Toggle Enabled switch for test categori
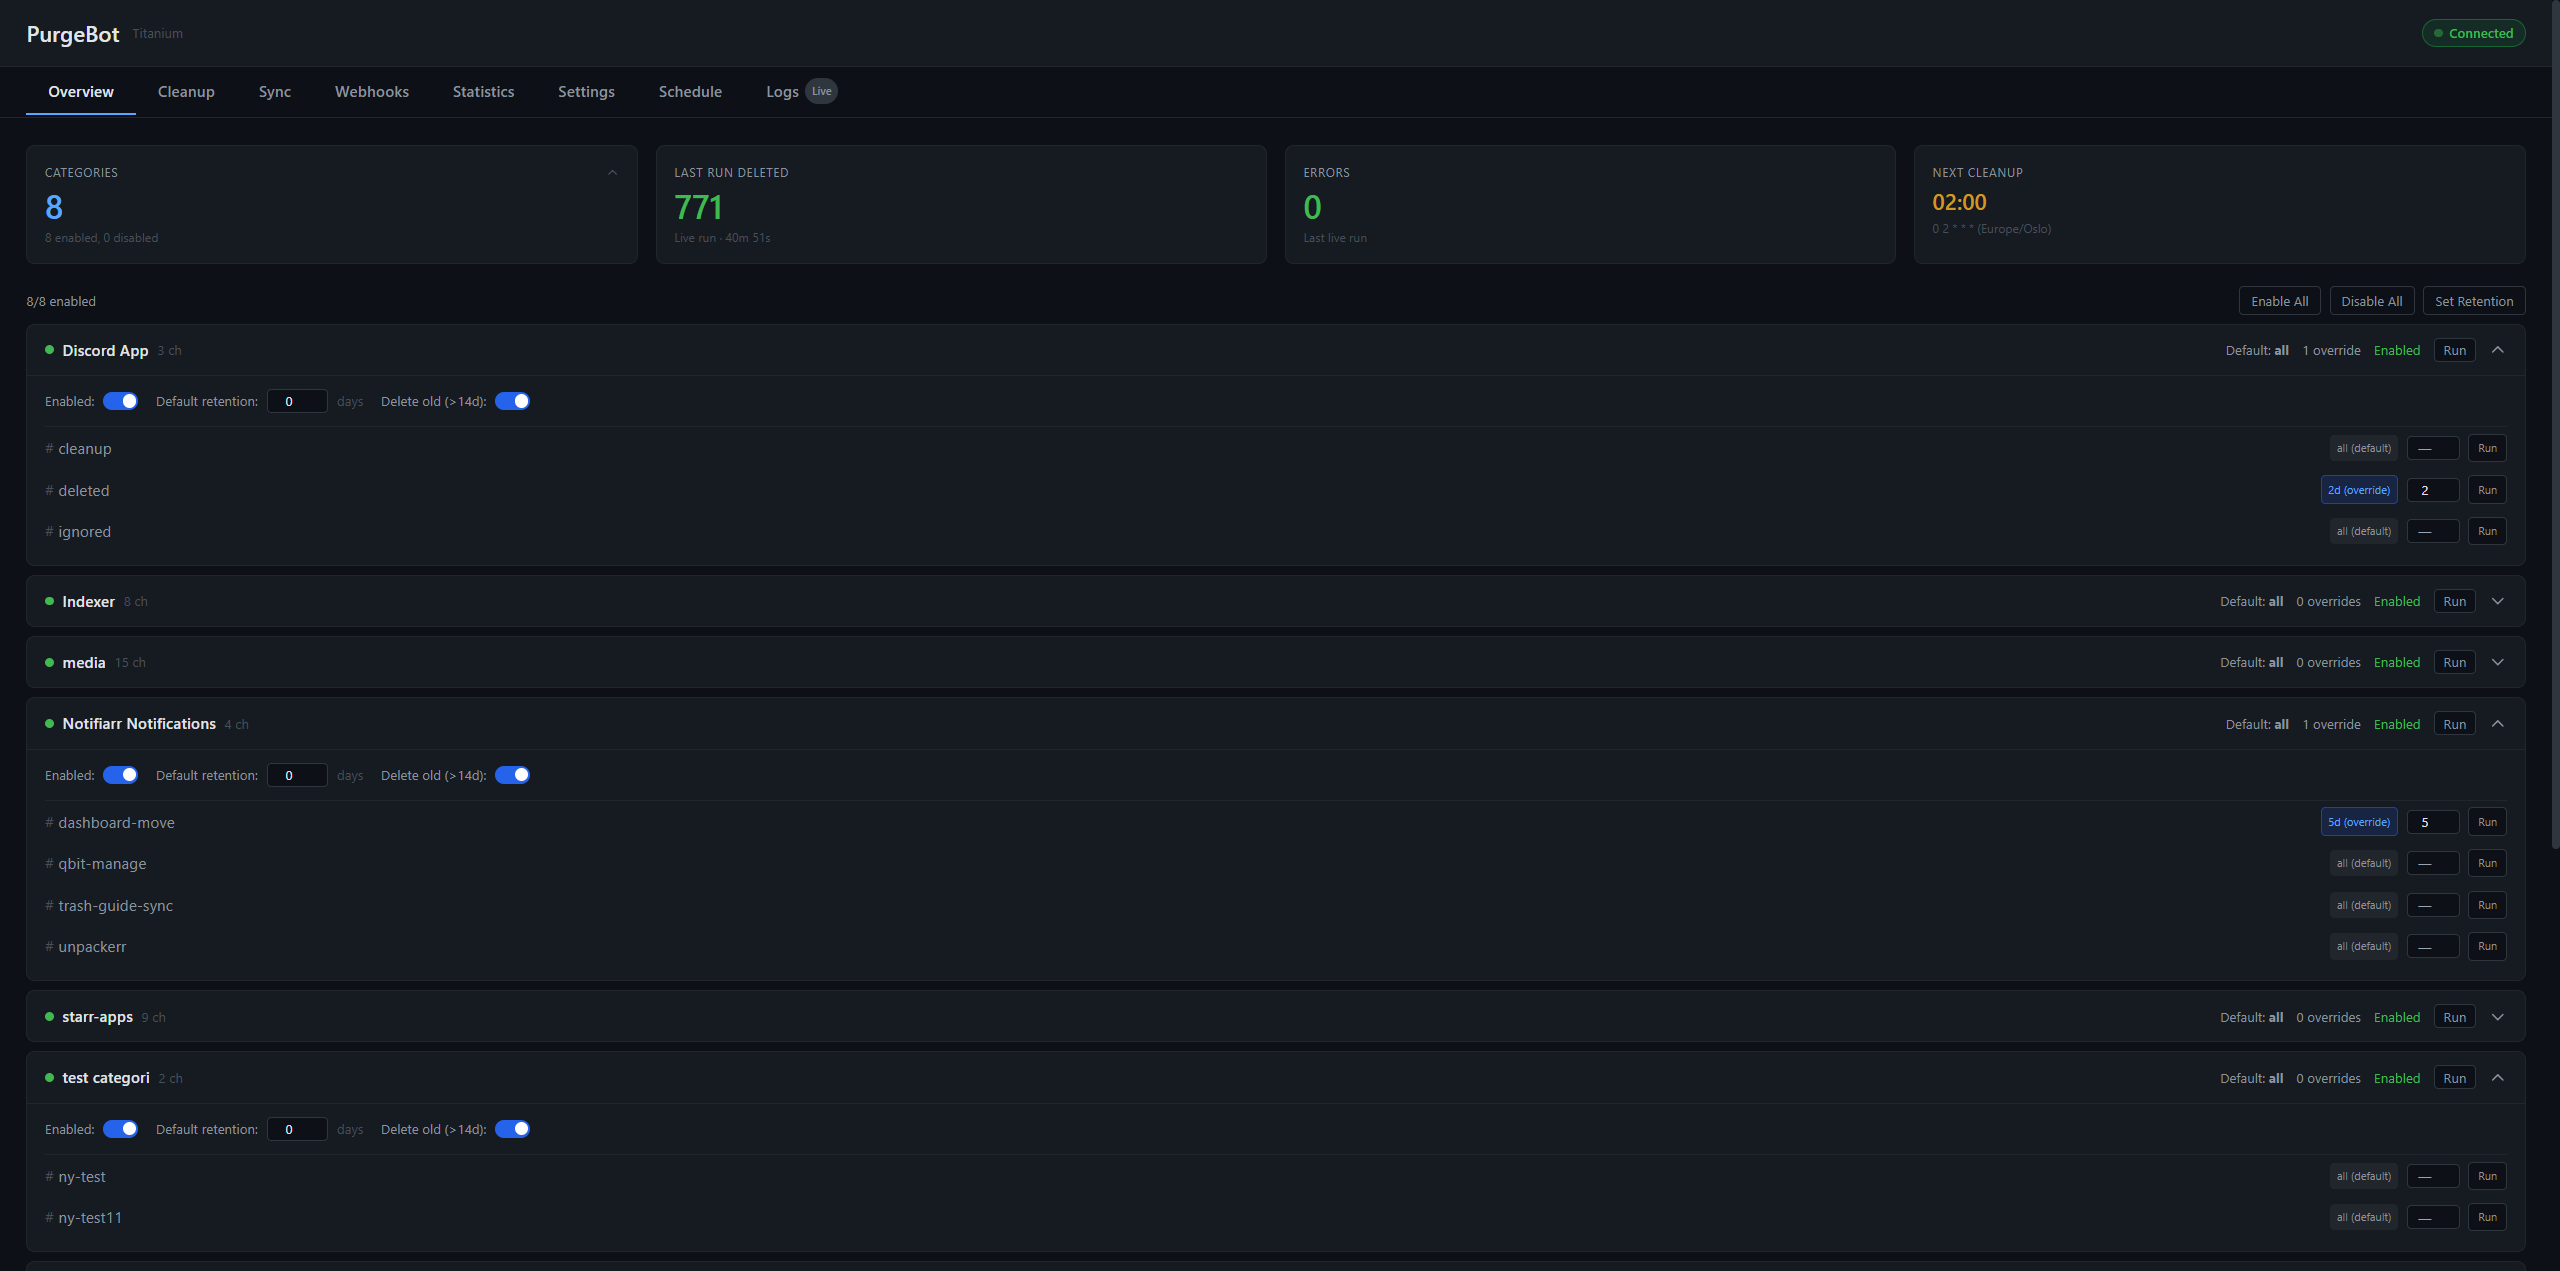Screen dimensions: 2560x1271 click(x=121, y=1129)
